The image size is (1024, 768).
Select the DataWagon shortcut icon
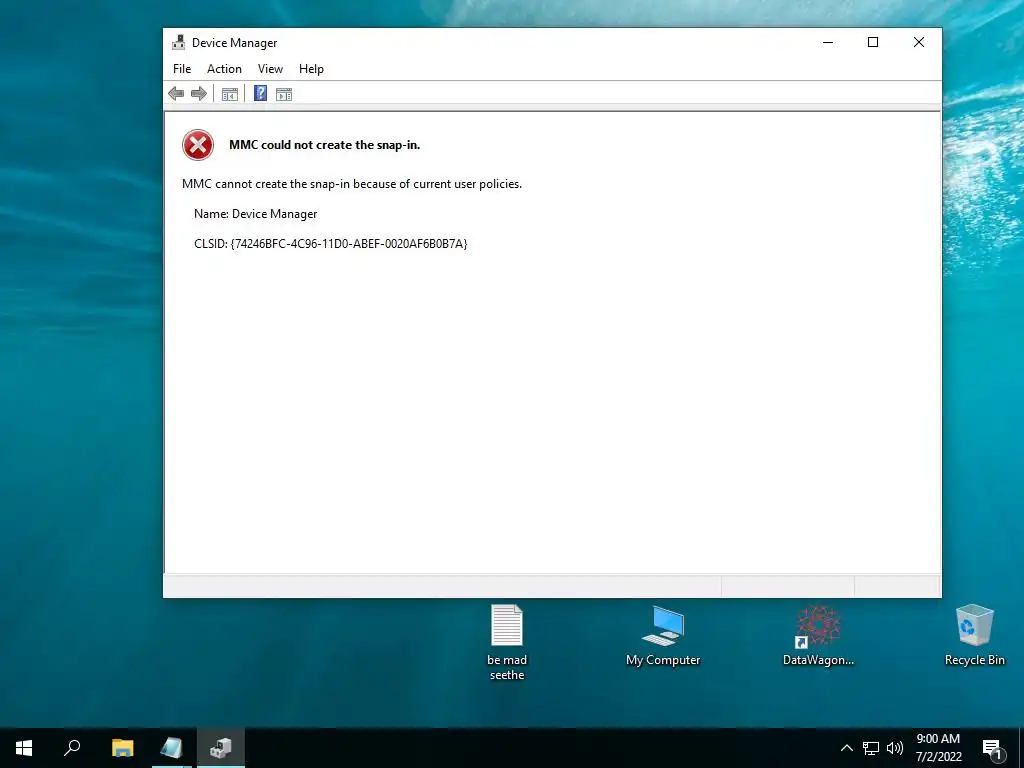(x=818, y=635)
